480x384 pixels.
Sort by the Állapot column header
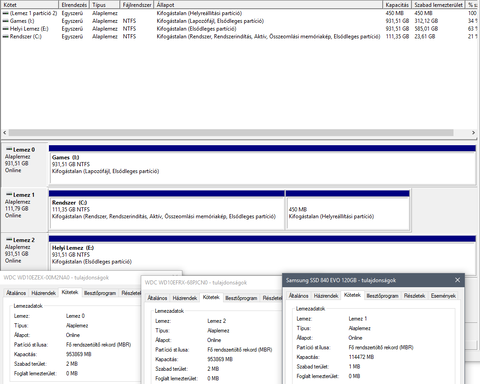click(268, 5)
